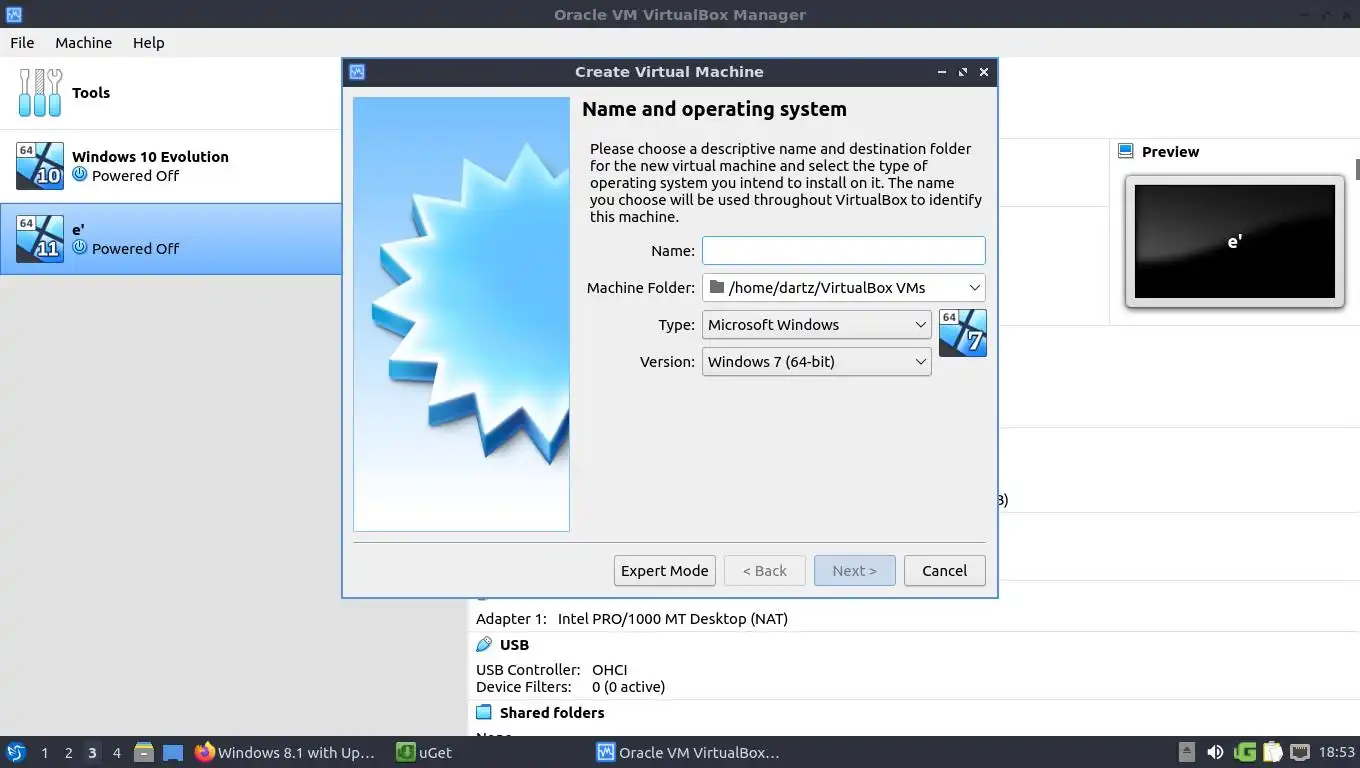Open the Type dropdown showing Microsoft Windows
Viewport: 1360px width, 768px height.
(817, 325)
